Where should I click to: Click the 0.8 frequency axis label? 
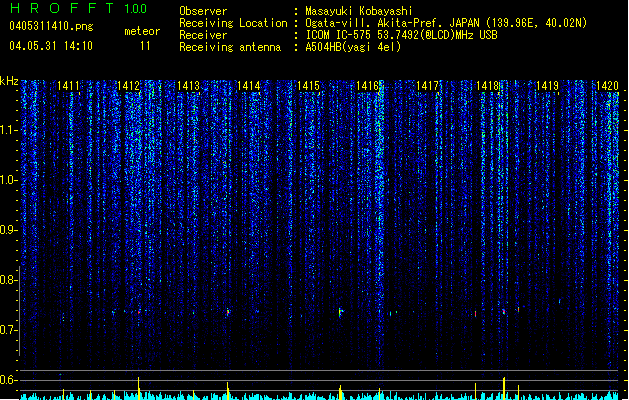[8, 280]
